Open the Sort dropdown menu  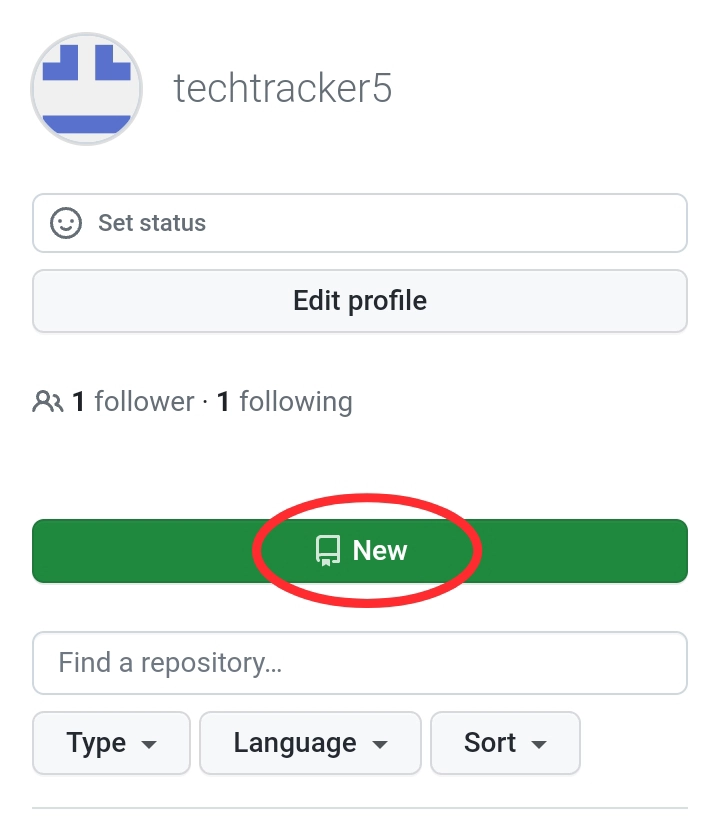pos(505,743)
